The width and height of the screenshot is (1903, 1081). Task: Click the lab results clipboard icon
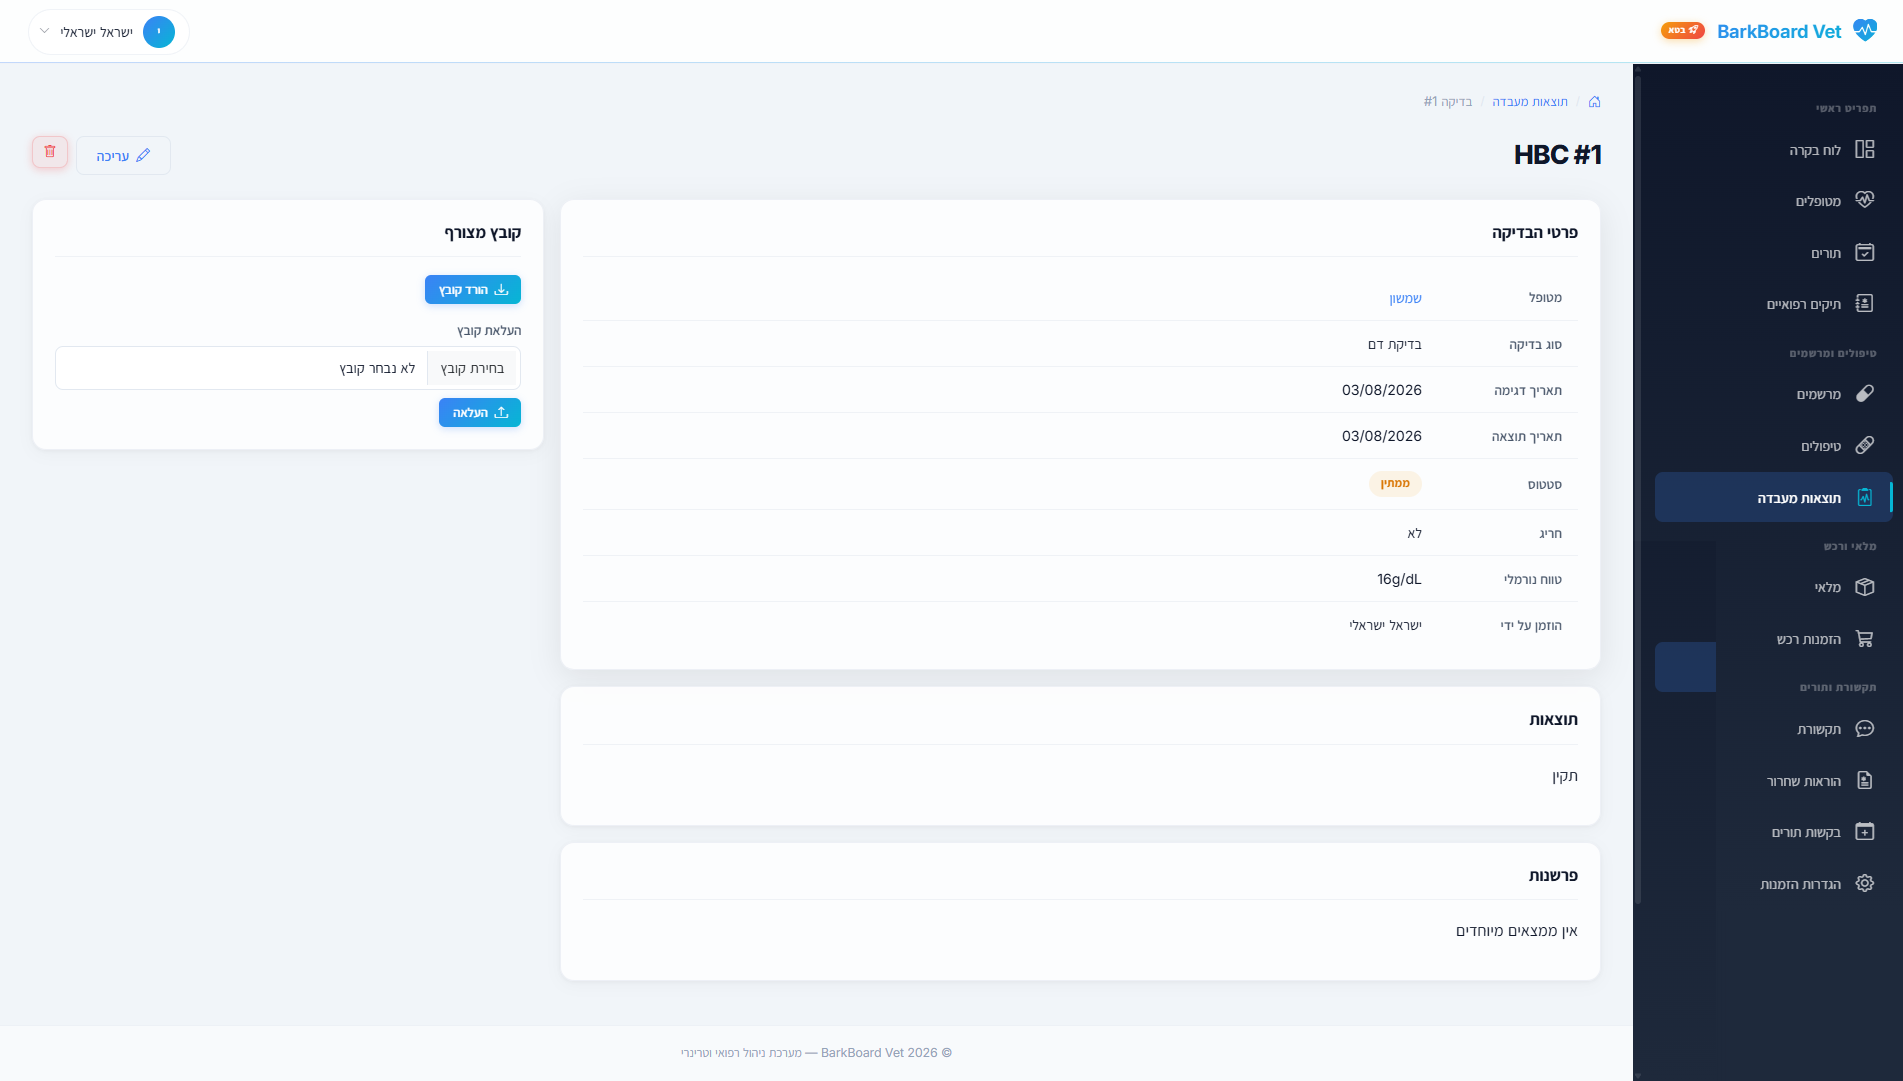[1864, 498]
